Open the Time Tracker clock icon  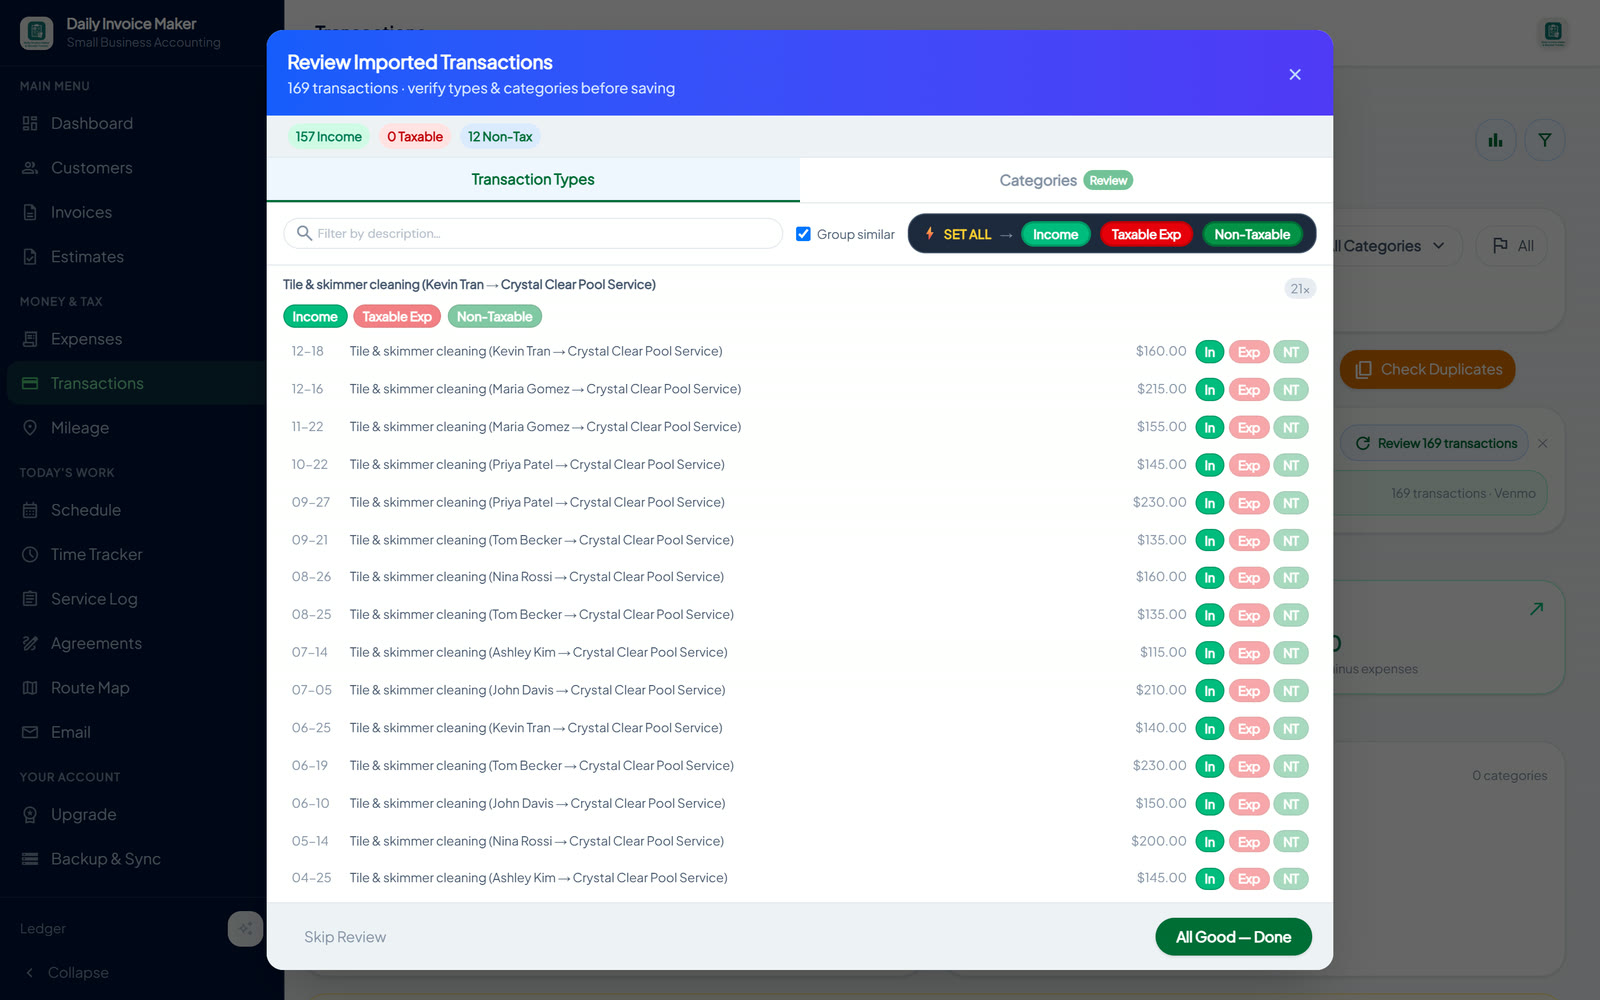point(30,554)
